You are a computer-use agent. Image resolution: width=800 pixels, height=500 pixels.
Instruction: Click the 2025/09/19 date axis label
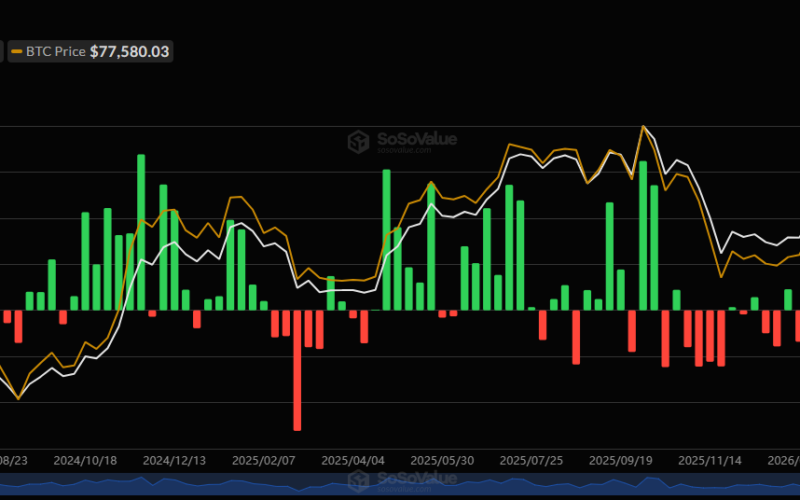point(621,461)
